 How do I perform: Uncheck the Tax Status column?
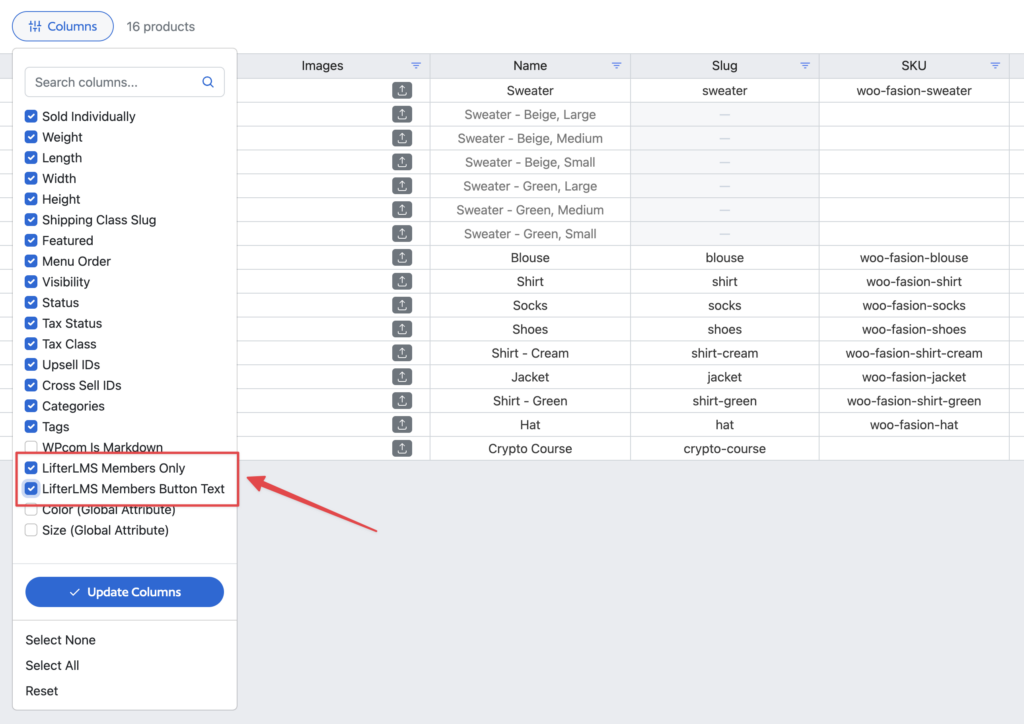[x=31, y=323]
